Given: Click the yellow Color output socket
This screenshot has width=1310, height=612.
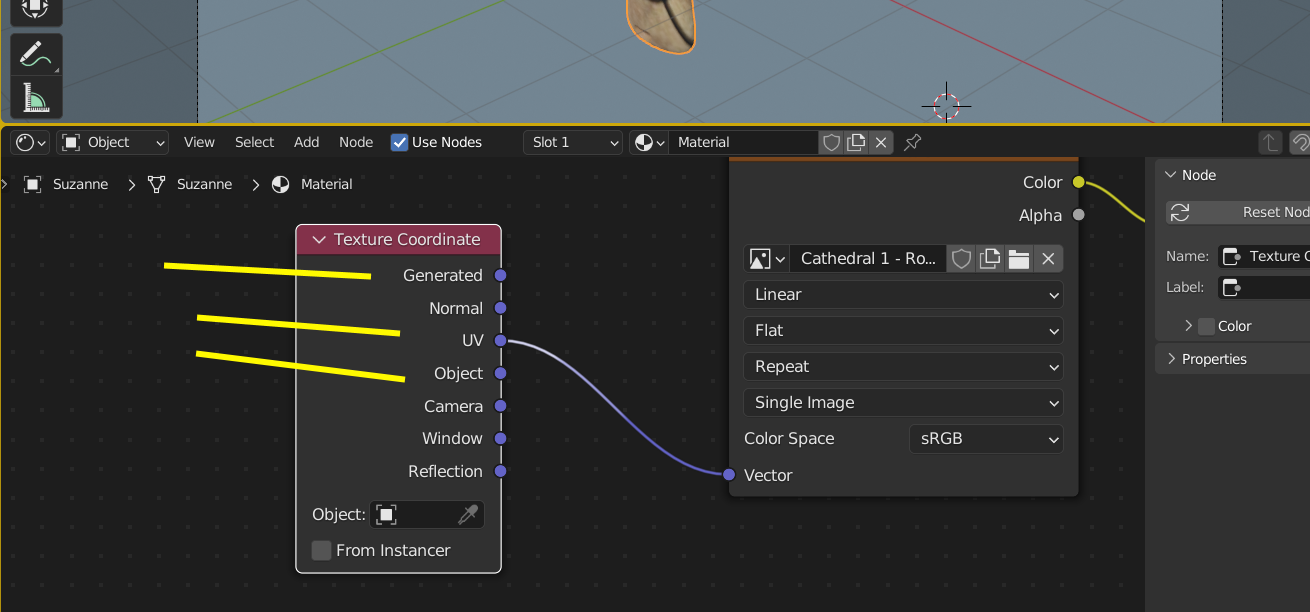Looking at the screenshot, I should (1078, 182).
